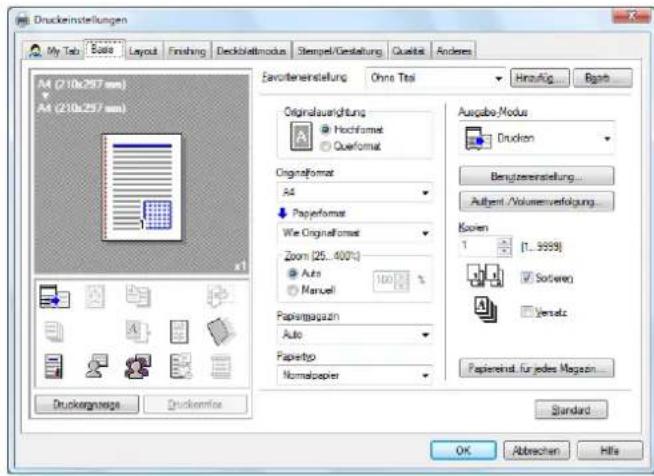This screenshot has height=476, width=654.
Task: Expand the Papierformat dropdown Wie Originalformat
Action: (355, 233)
